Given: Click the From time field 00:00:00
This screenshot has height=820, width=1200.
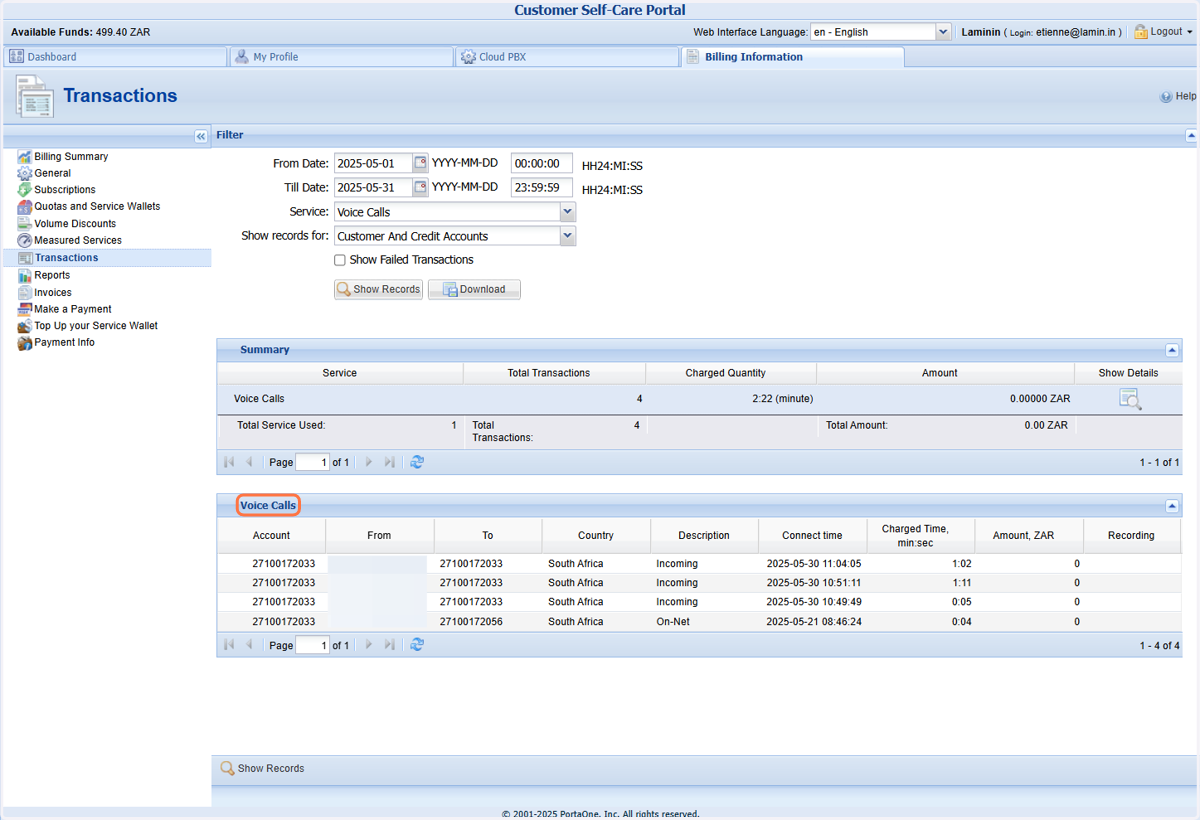Looking at the screenshot, I should coord(542,163).
